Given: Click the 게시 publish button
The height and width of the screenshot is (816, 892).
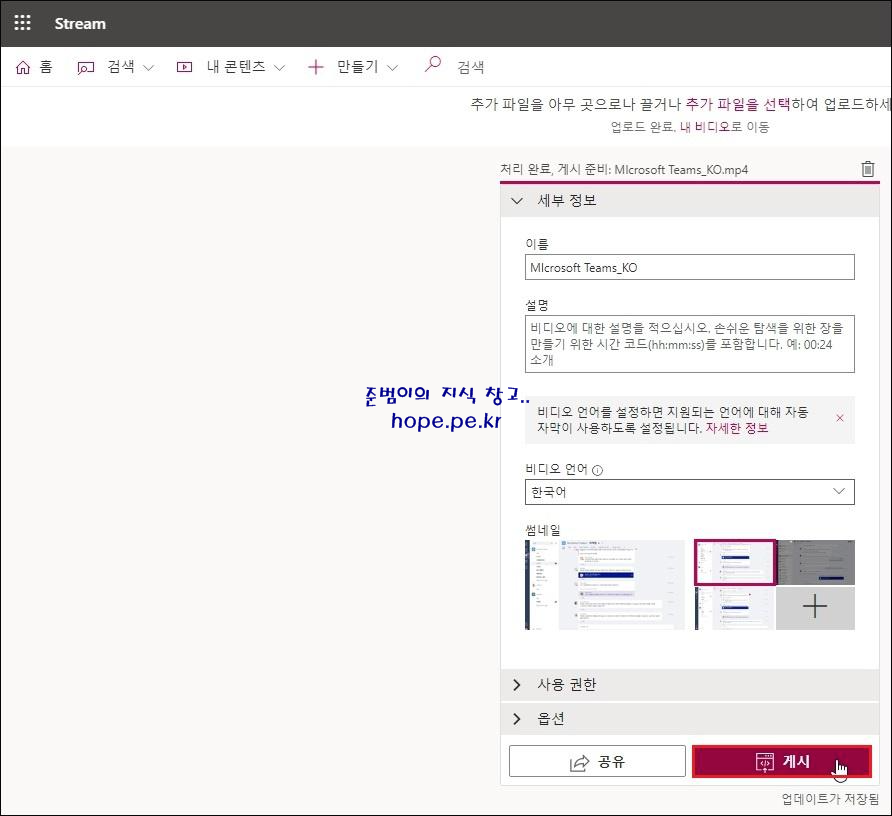Looking at the screenshot, I should [x=782, y=761].
